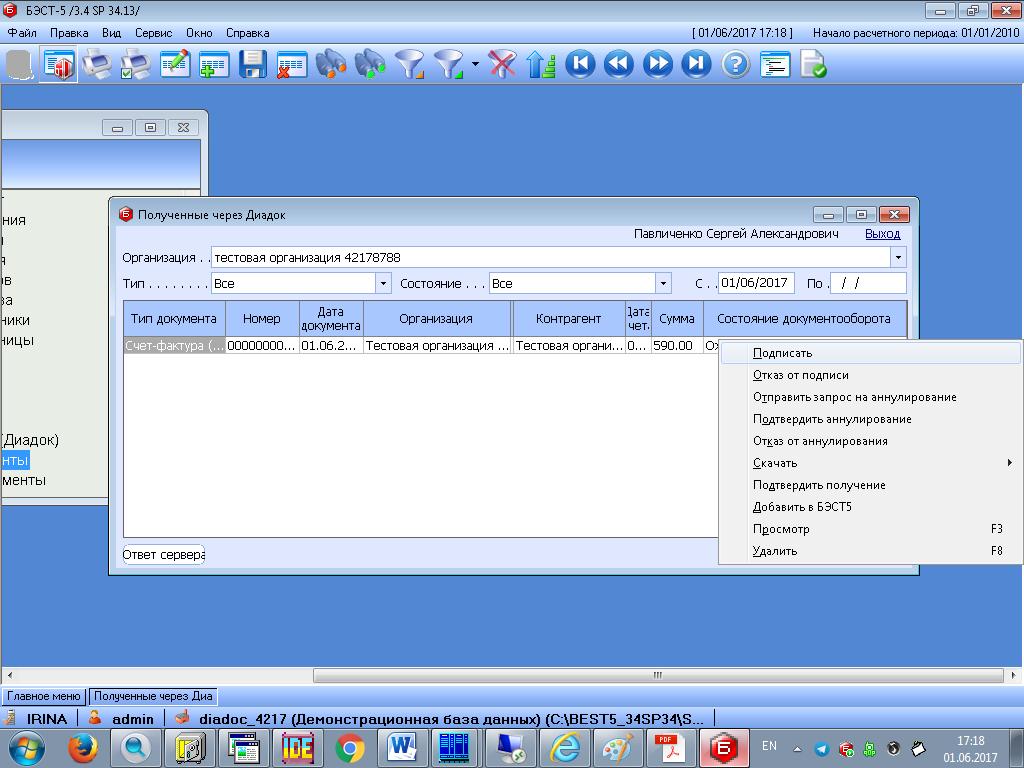Click the Выход link
This screenshot has width=1024, height=768.
point(882,234)
